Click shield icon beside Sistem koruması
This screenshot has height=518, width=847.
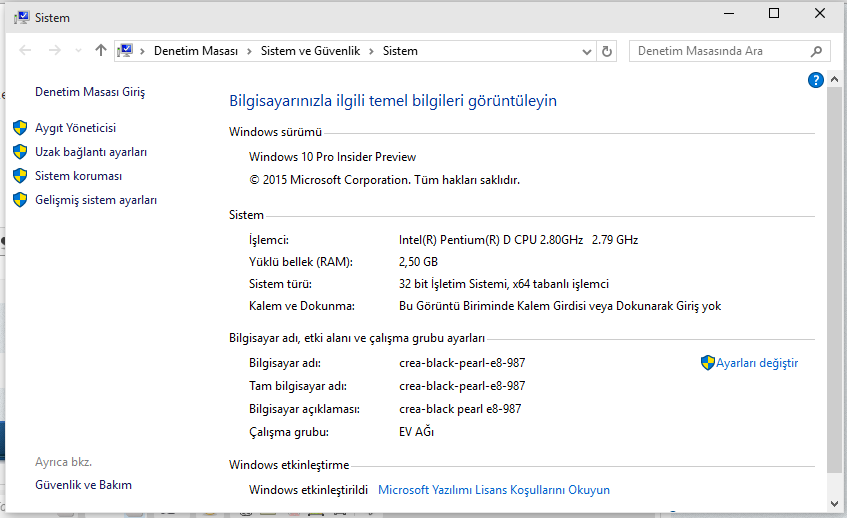[20, 176]
